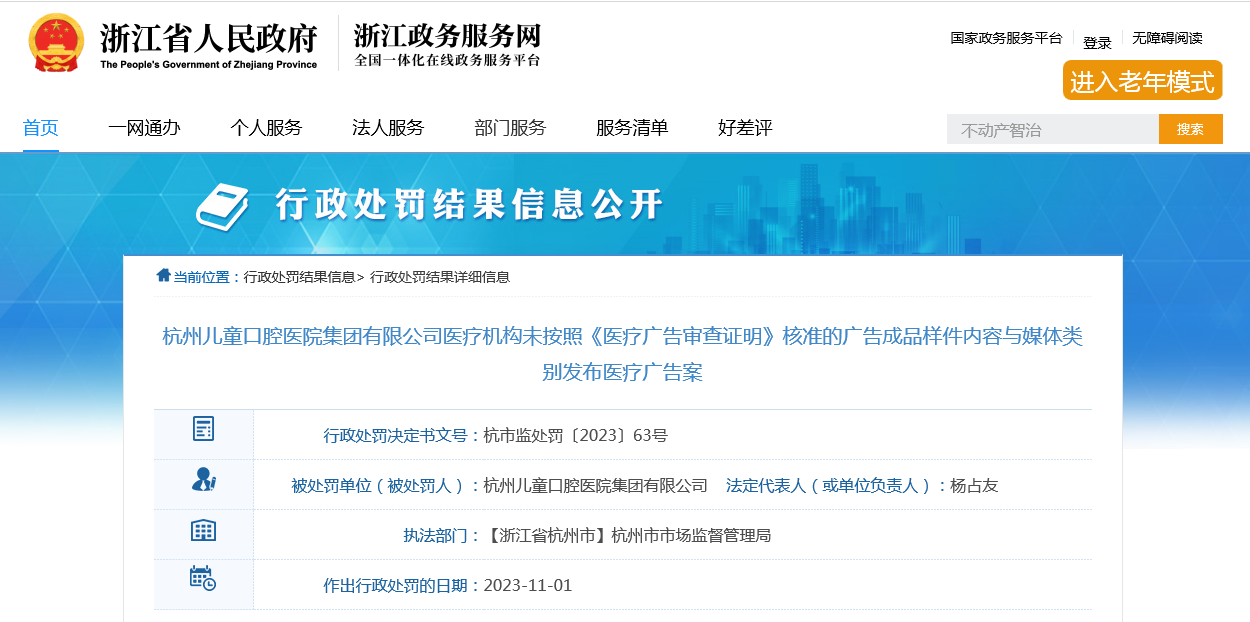
Task: Click the penalized company name 杭州儿童口腔医院集团有限公司
Action: [x=595, y=486]
